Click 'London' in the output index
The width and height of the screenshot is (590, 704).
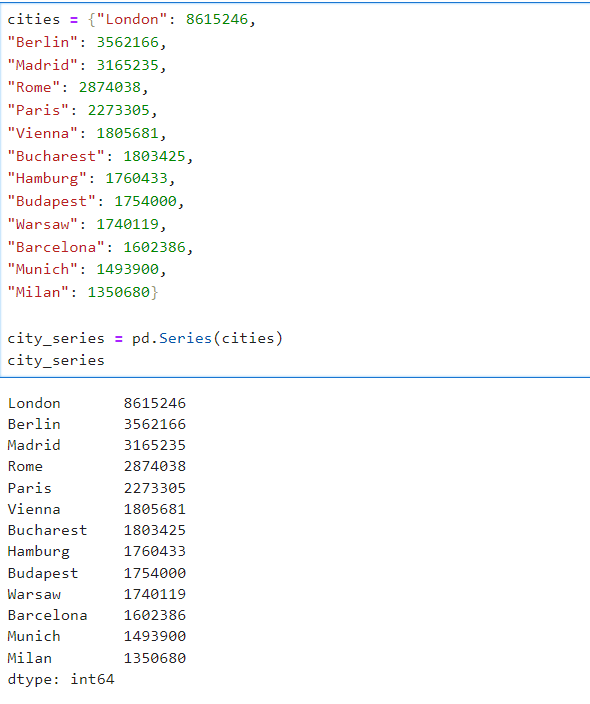pyautogui.click(x=34, y=403)
